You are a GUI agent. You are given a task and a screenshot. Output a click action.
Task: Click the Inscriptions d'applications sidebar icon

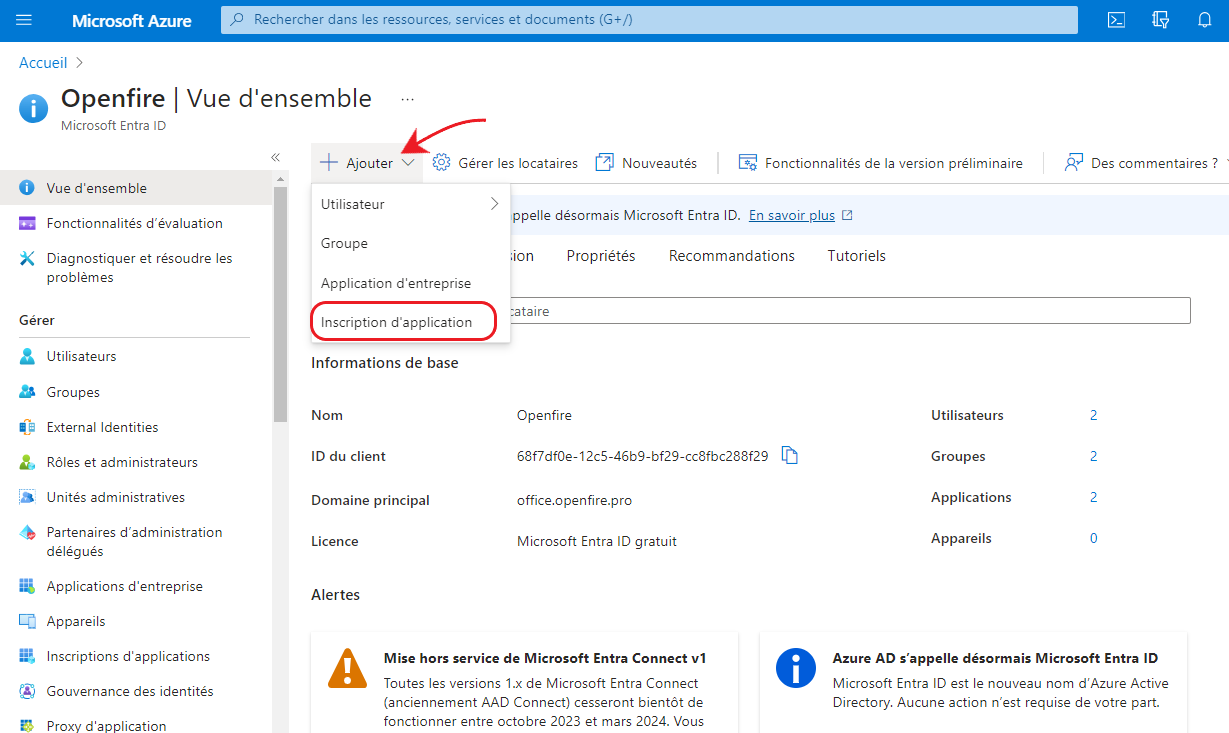point(28,656)
